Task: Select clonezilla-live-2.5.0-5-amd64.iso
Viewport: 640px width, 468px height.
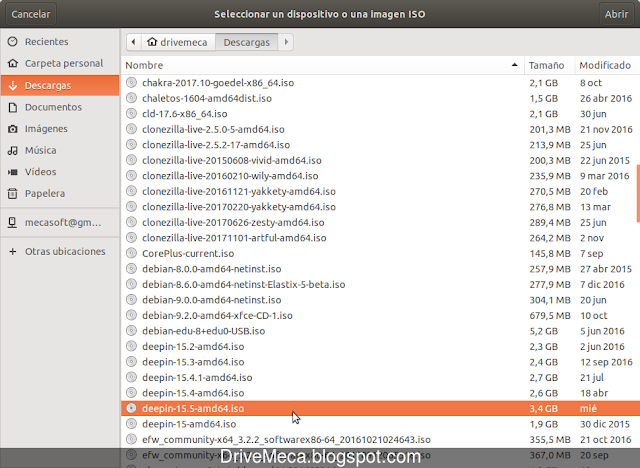Action: 380,129
